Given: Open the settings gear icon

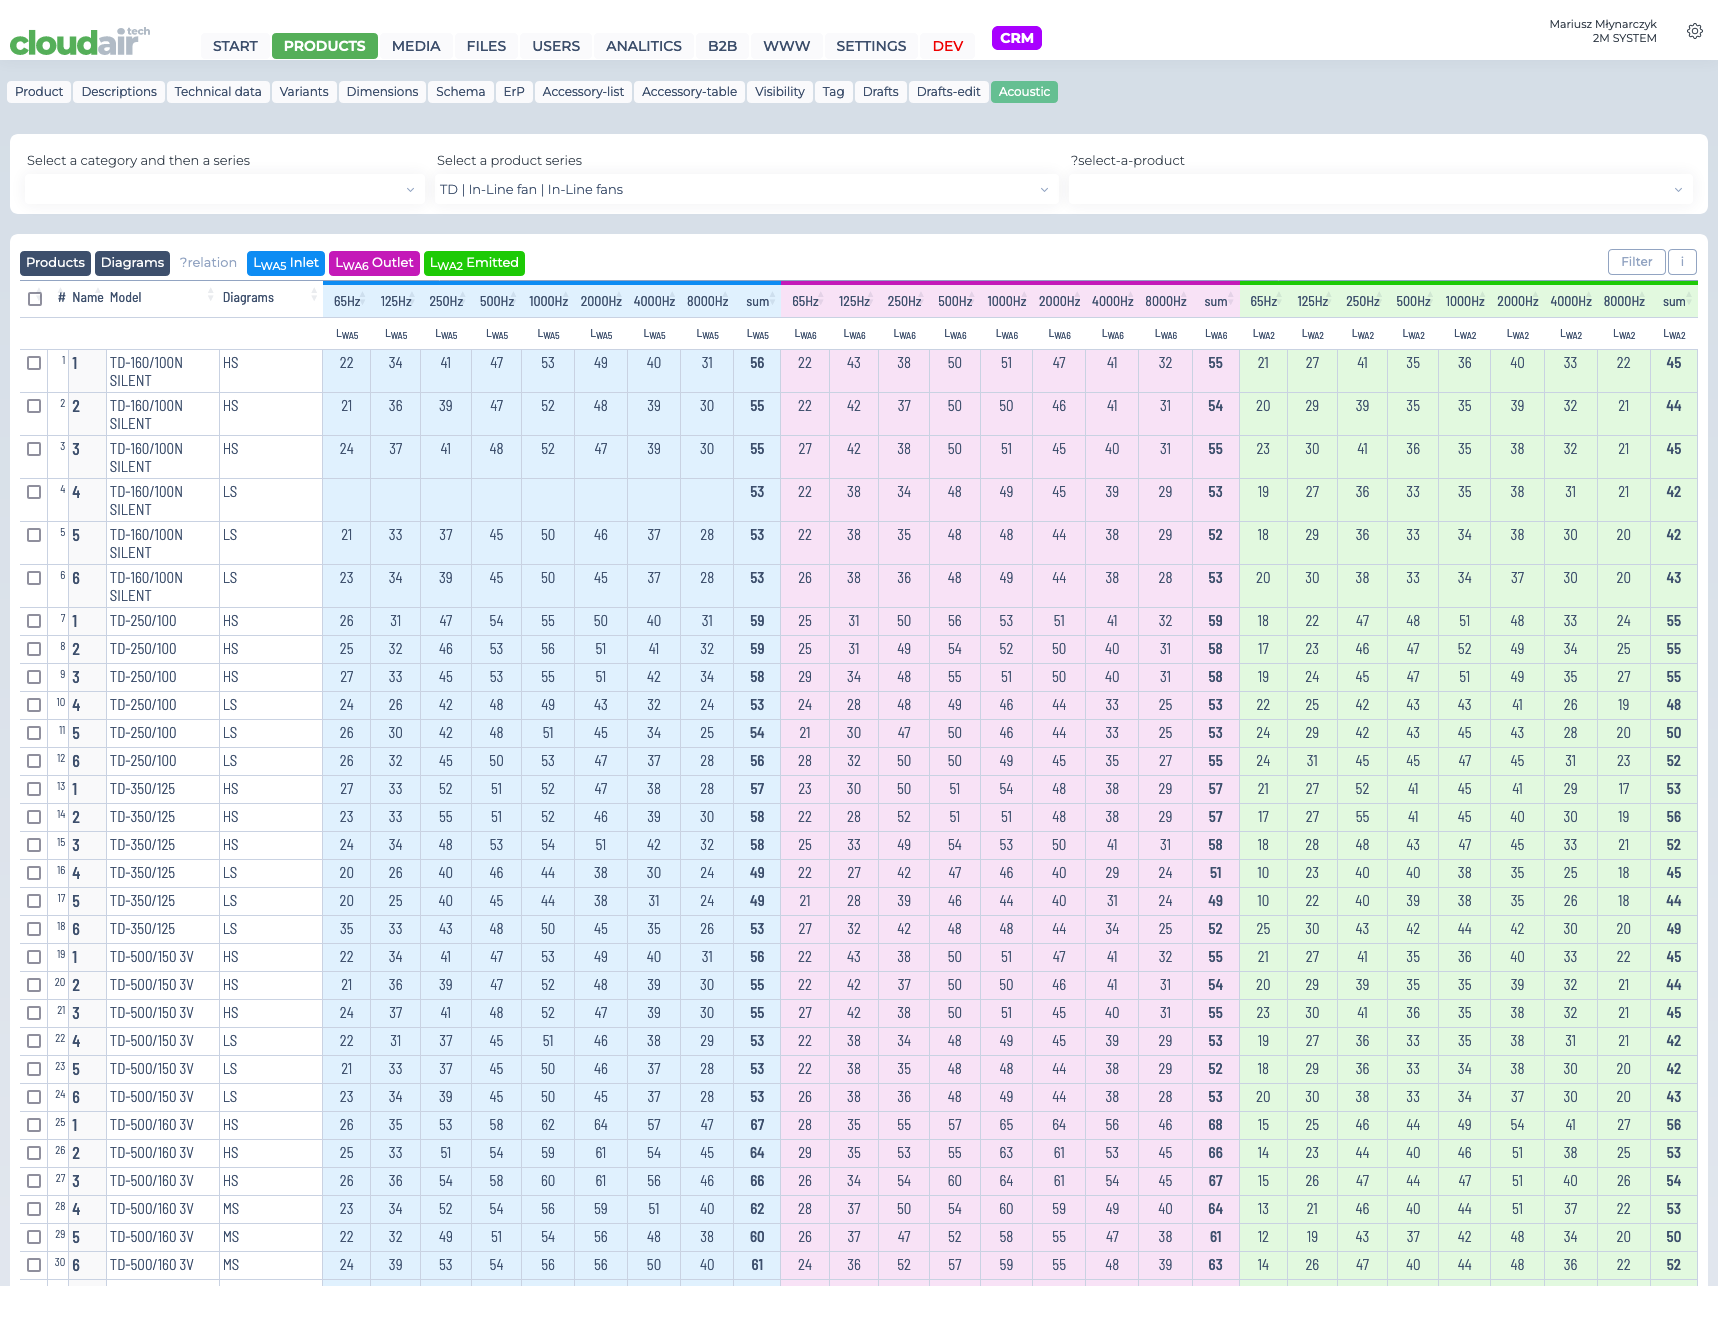Looking at the screenshot, I should click(1694, 31).
